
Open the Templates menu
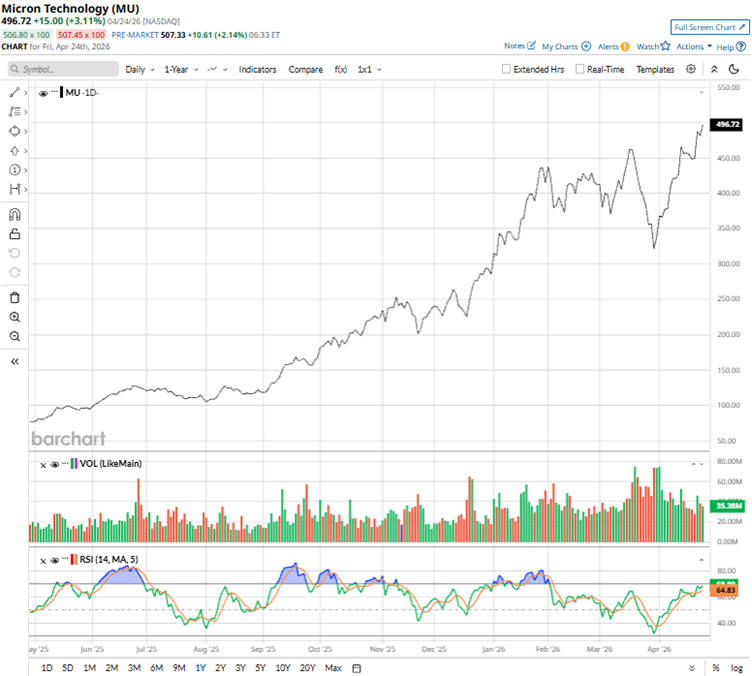click(655, 70)
